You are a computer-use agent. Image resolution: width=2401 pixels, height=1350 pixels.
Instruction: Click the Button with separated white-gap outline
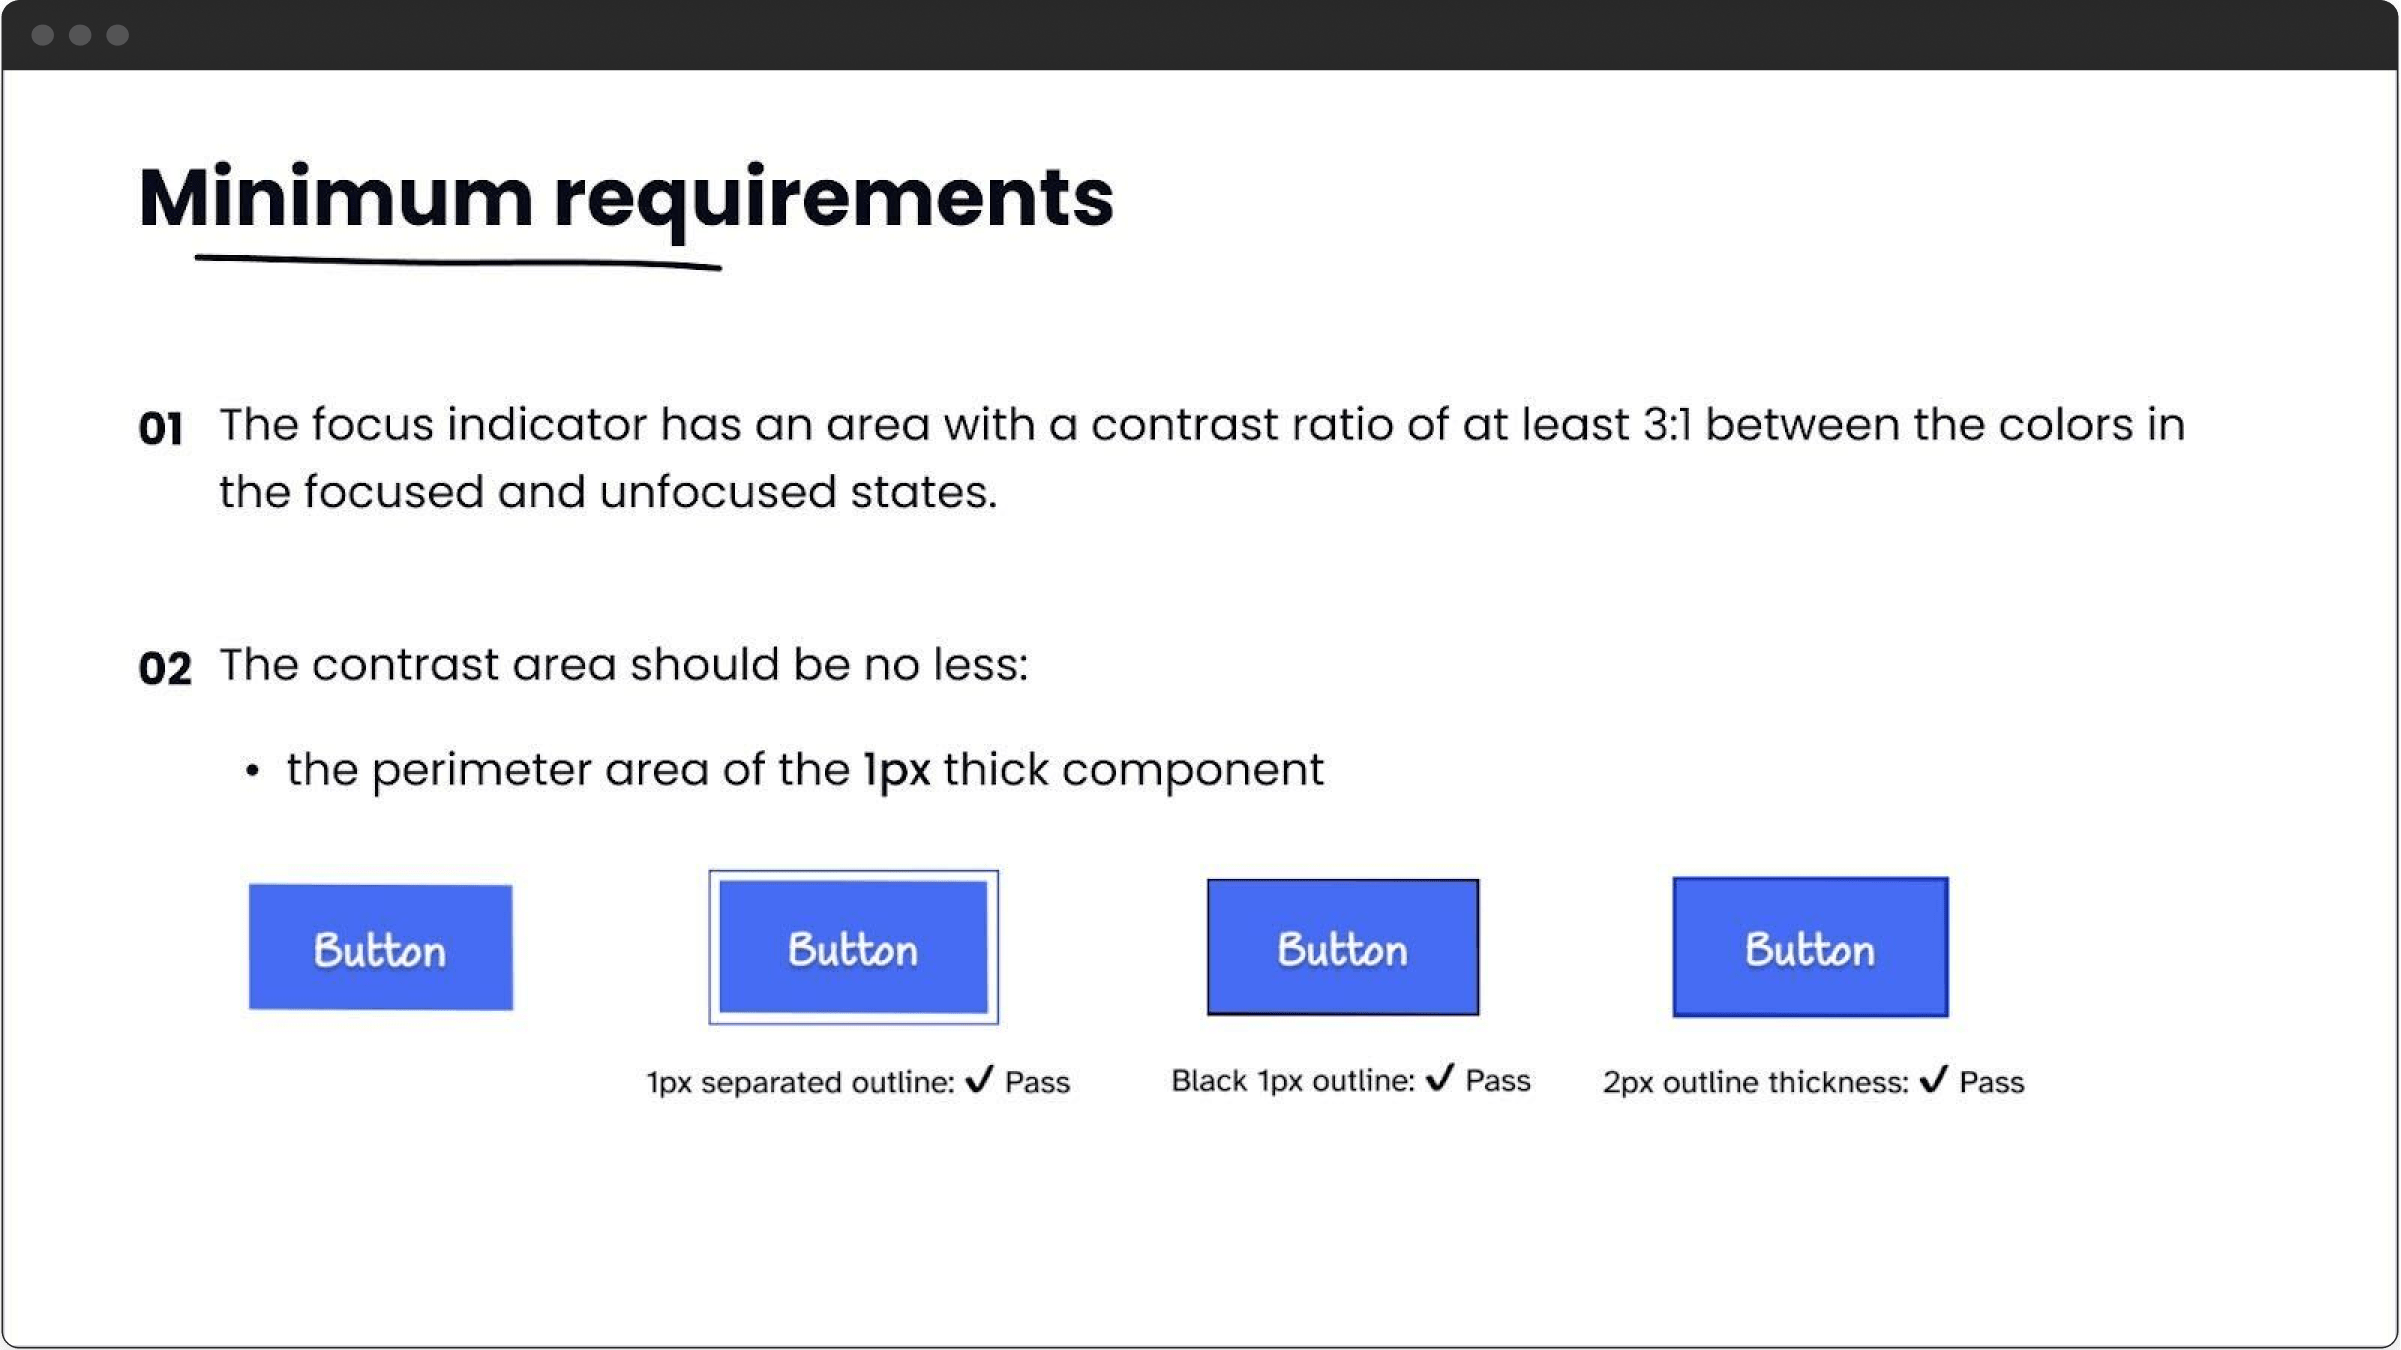click(x=853, y=947)
